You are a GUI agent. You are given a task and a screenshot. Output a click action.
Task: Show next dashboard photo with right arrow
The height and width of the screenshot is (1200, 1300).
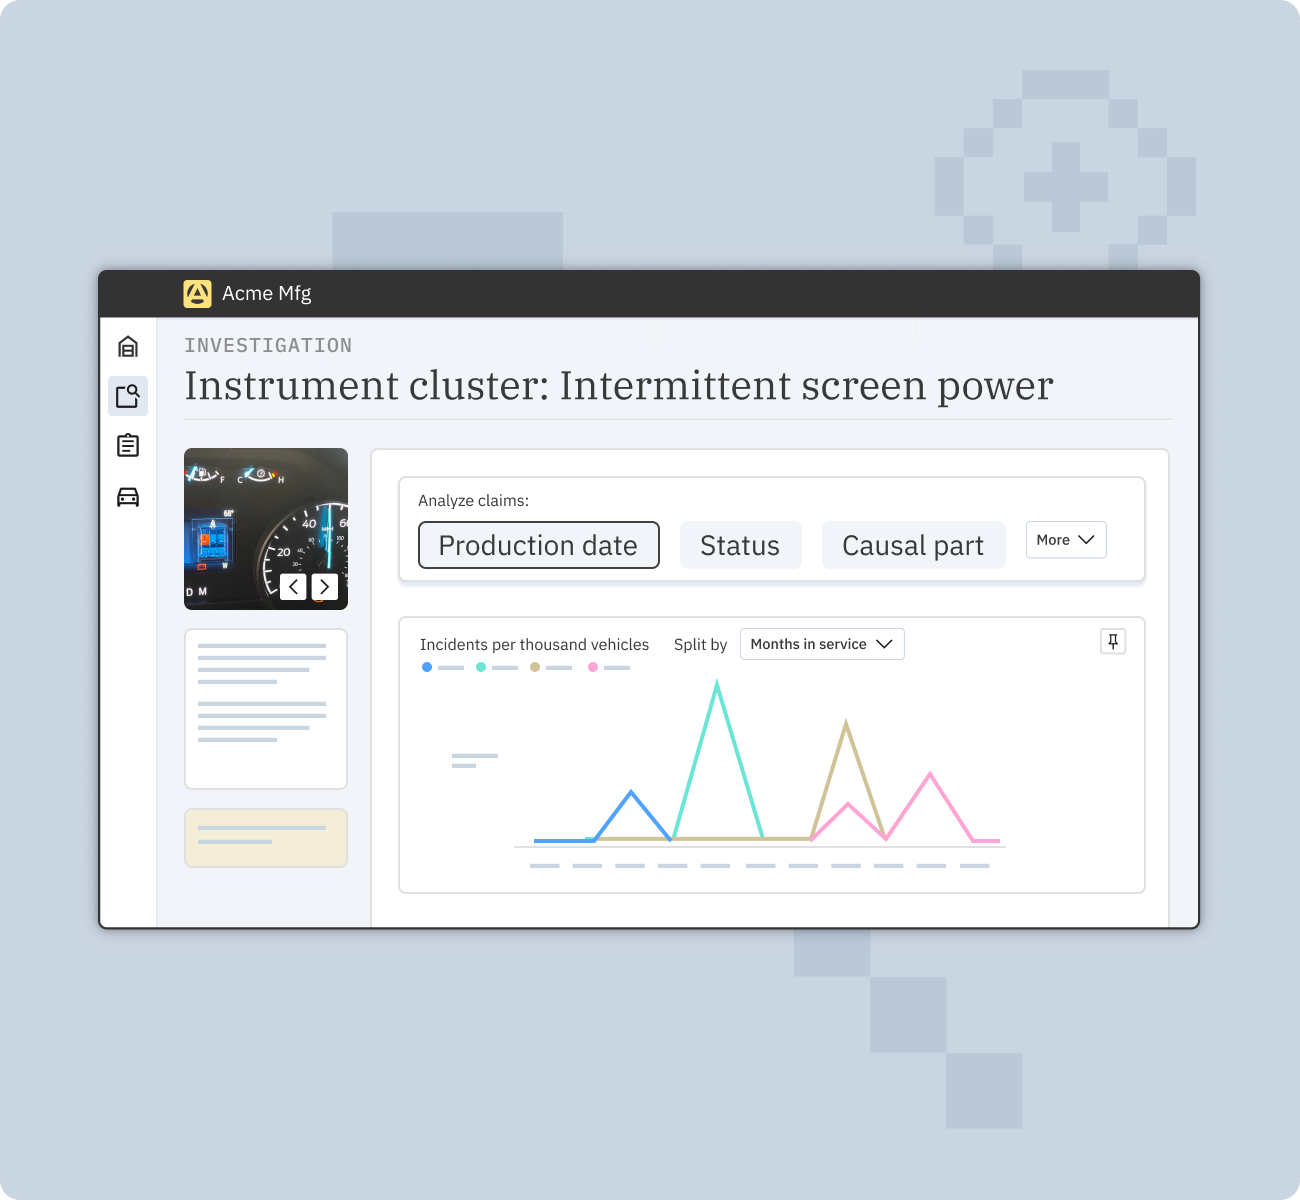click(x=325, y=587)
